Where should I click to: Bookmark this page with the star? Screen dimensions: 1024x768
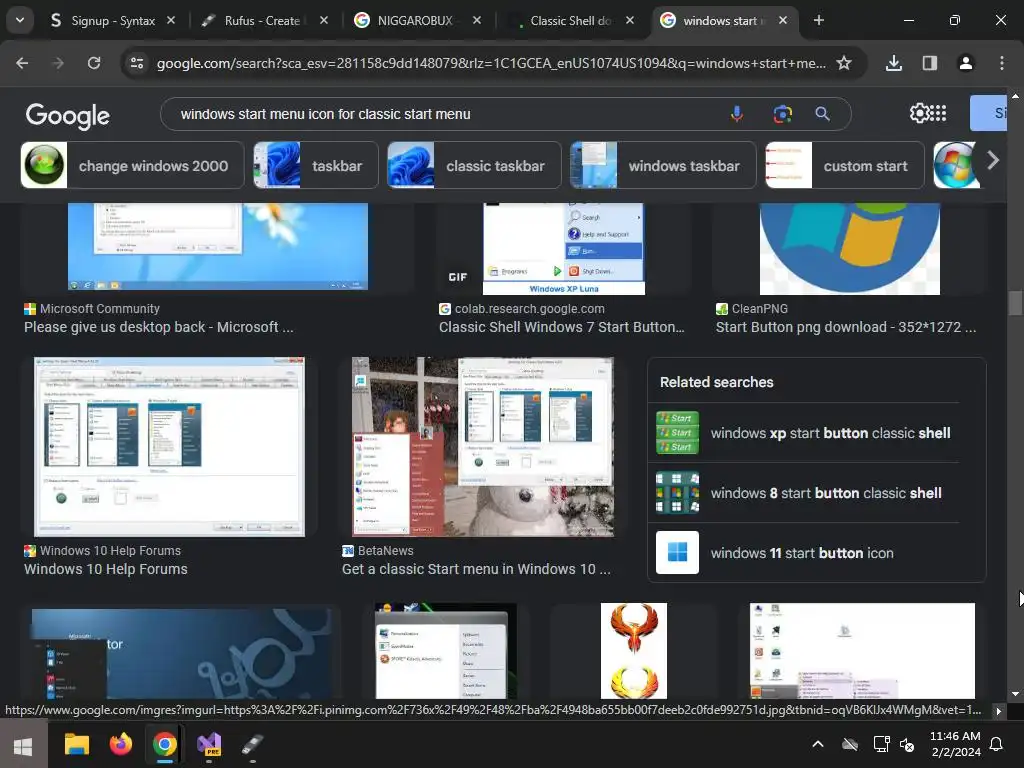click(844, 63)
